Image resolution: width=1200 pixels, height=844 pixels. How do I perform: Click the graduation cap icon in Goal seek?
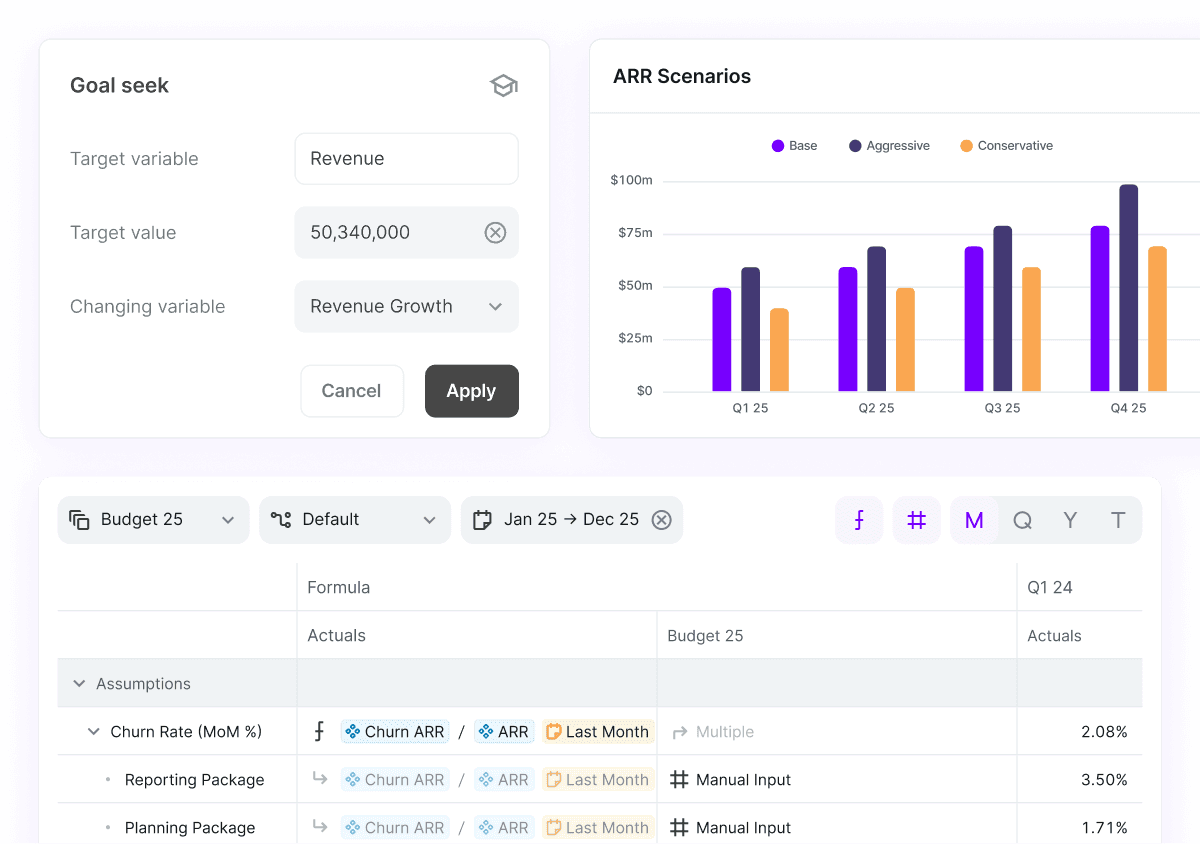[503, 85]
